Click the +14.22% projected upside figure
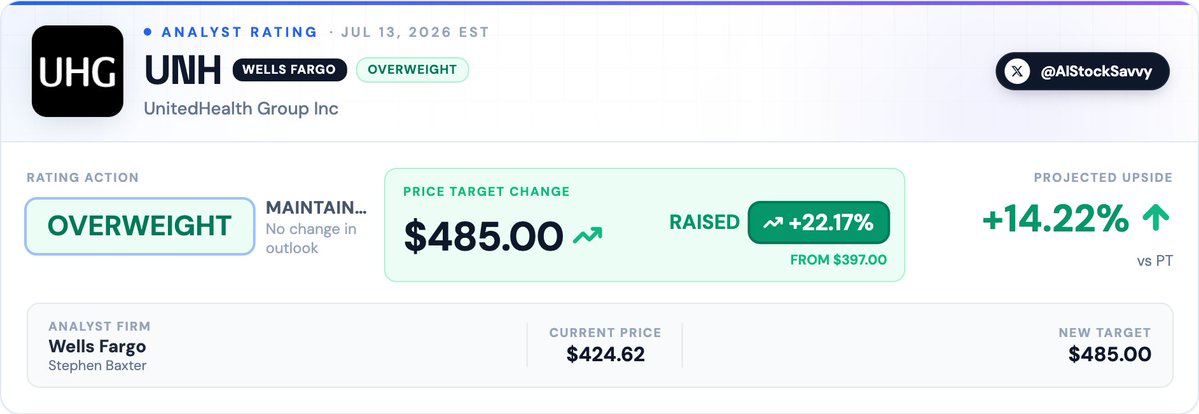1199x414 pixels. click(1055, 220)
